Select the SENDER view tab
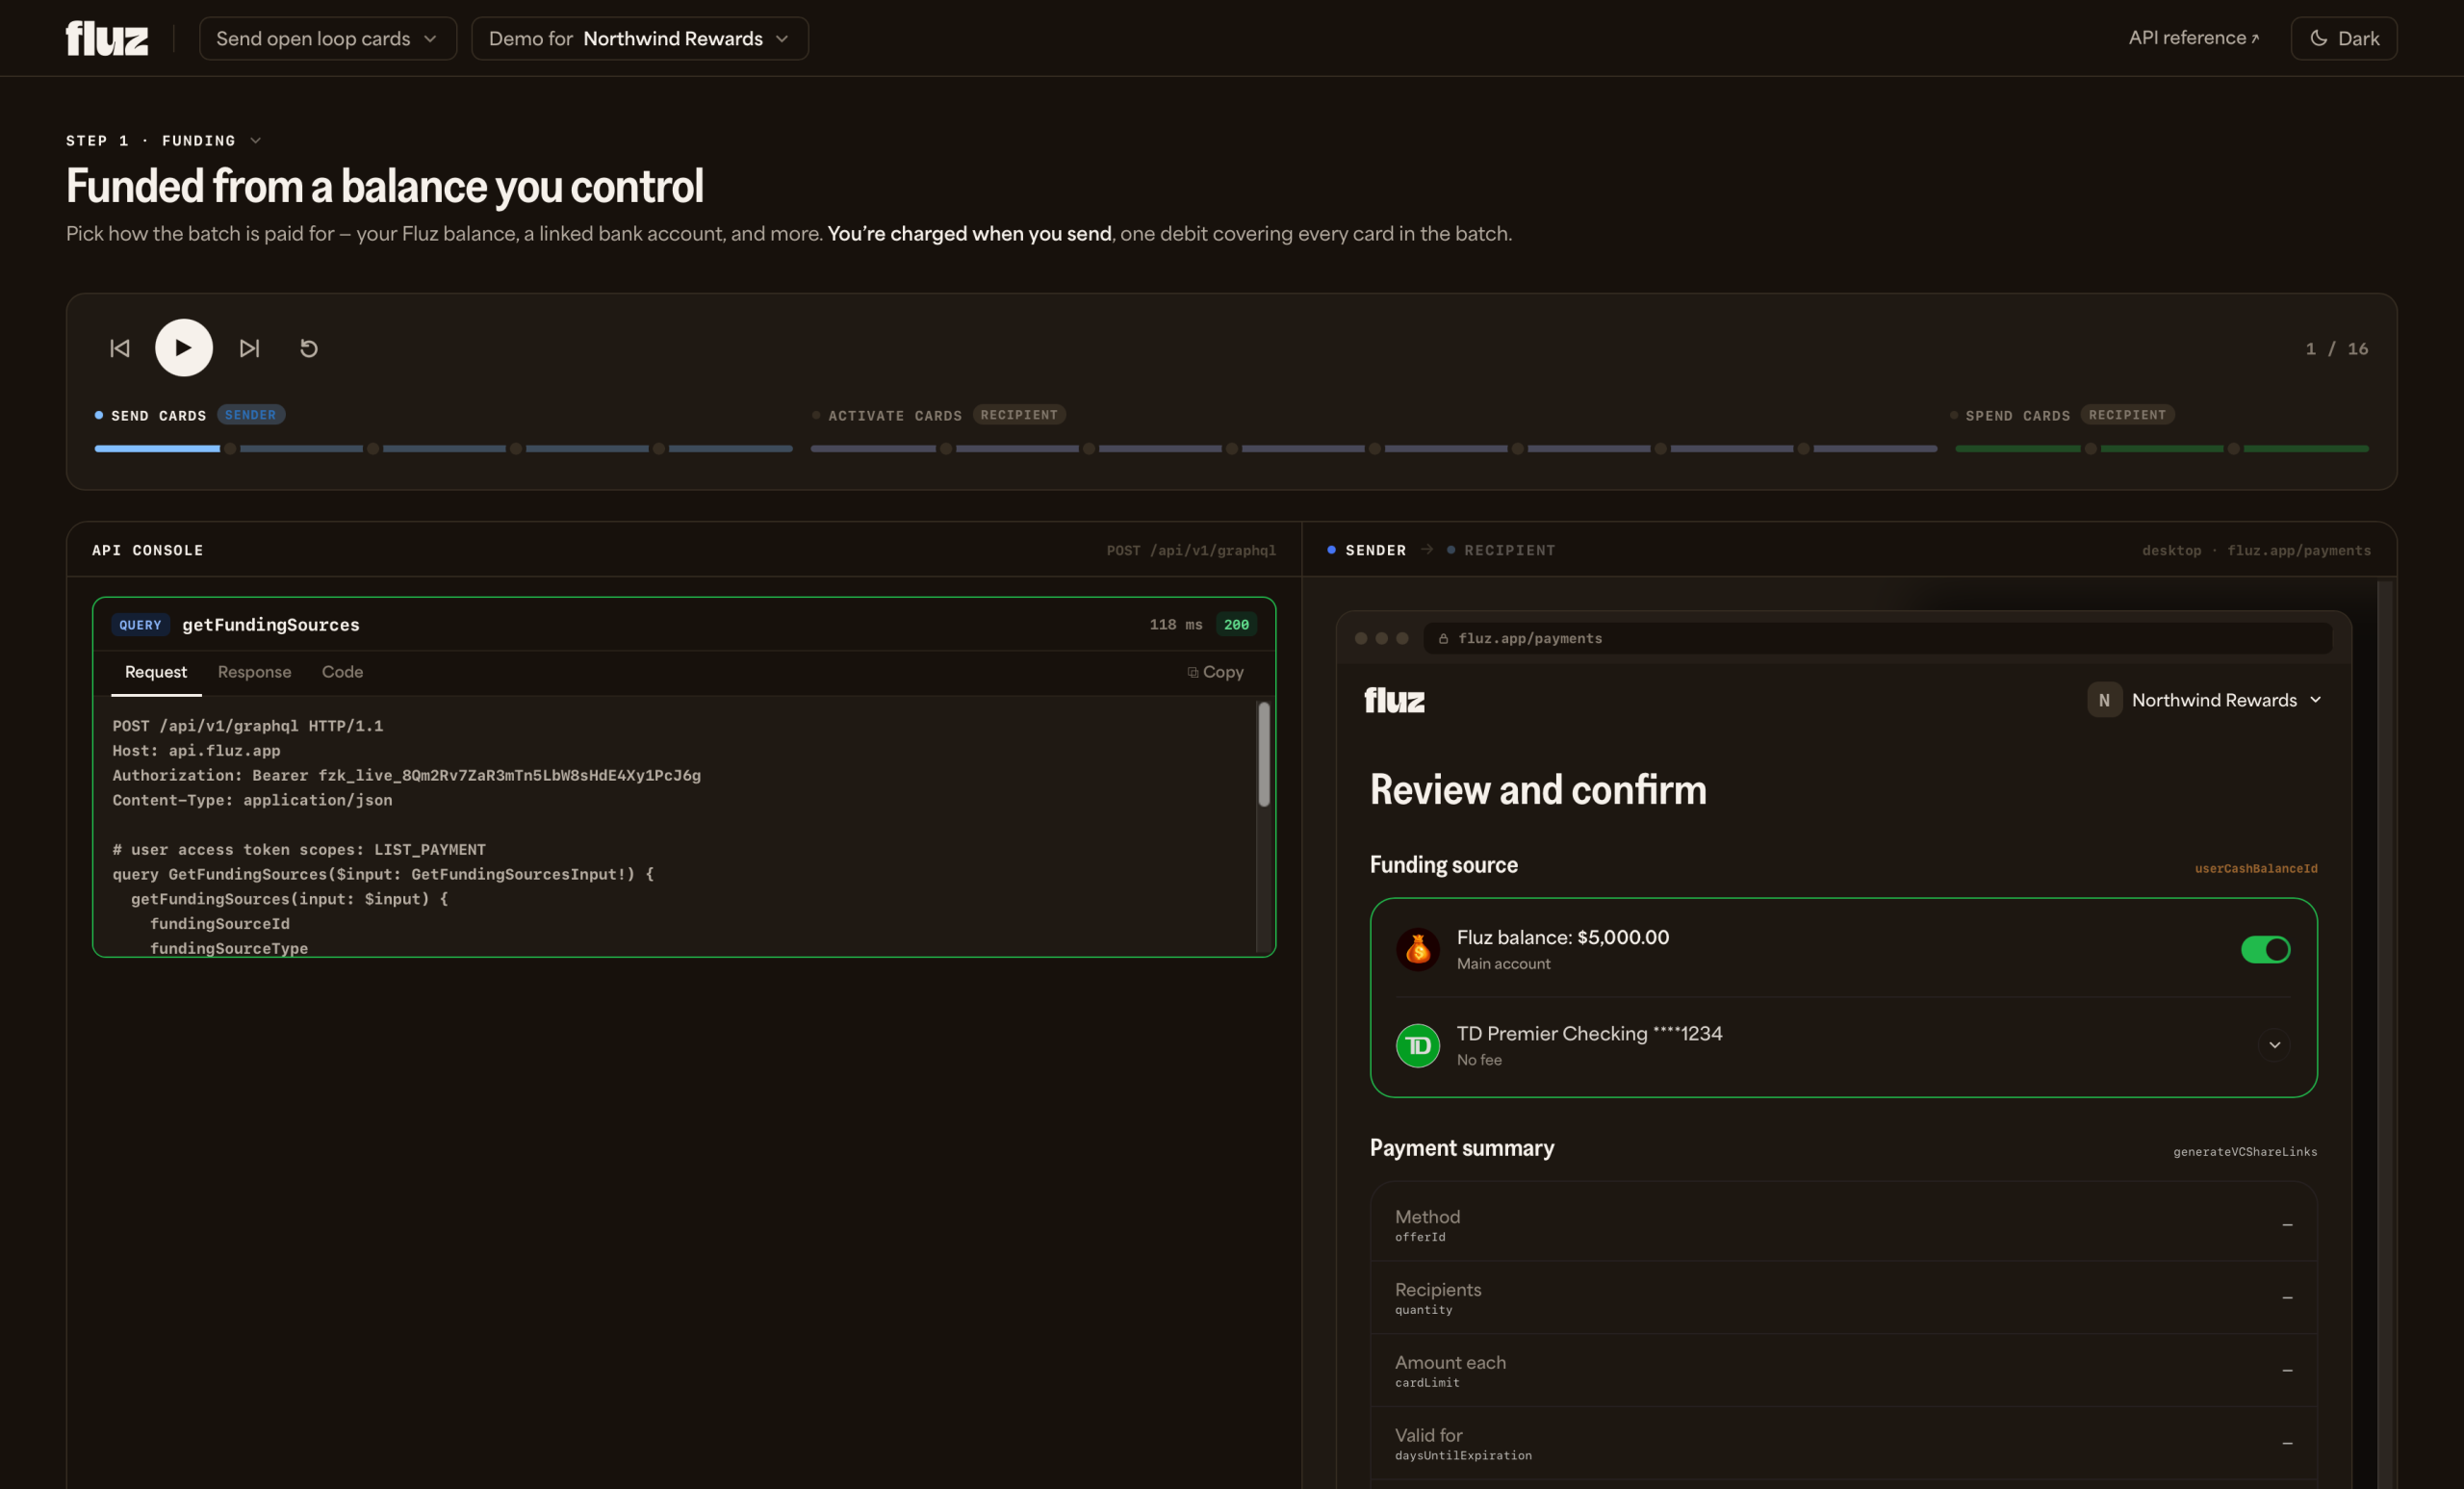This screenshot has width=2464, height=1489. click(1366, 550)
